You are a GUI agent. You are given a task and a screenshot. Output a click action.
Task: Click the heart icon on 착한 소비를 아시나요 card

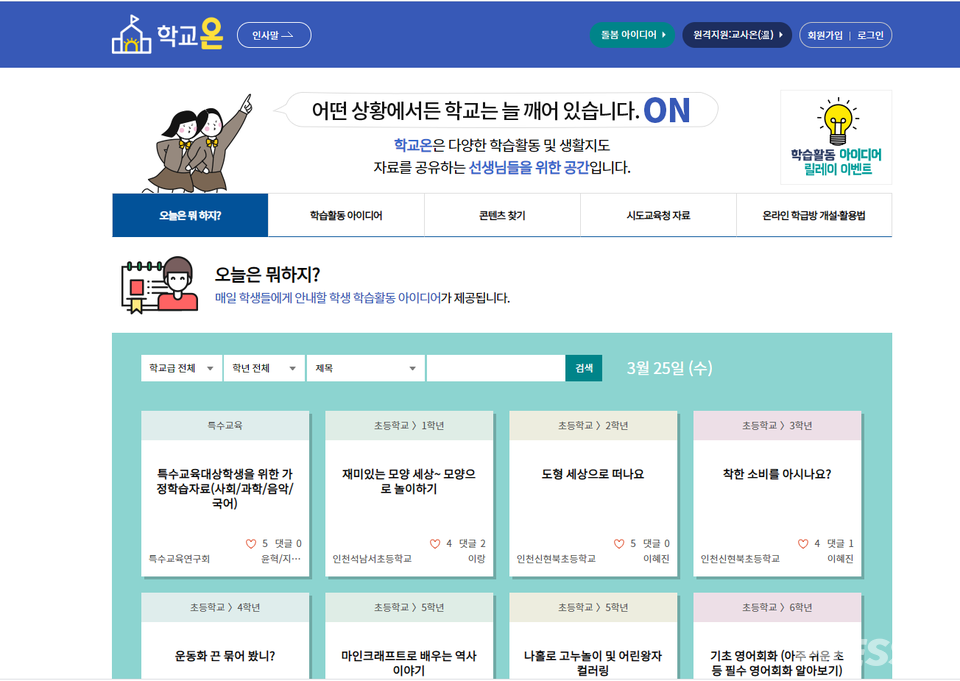tap(803, 544)
